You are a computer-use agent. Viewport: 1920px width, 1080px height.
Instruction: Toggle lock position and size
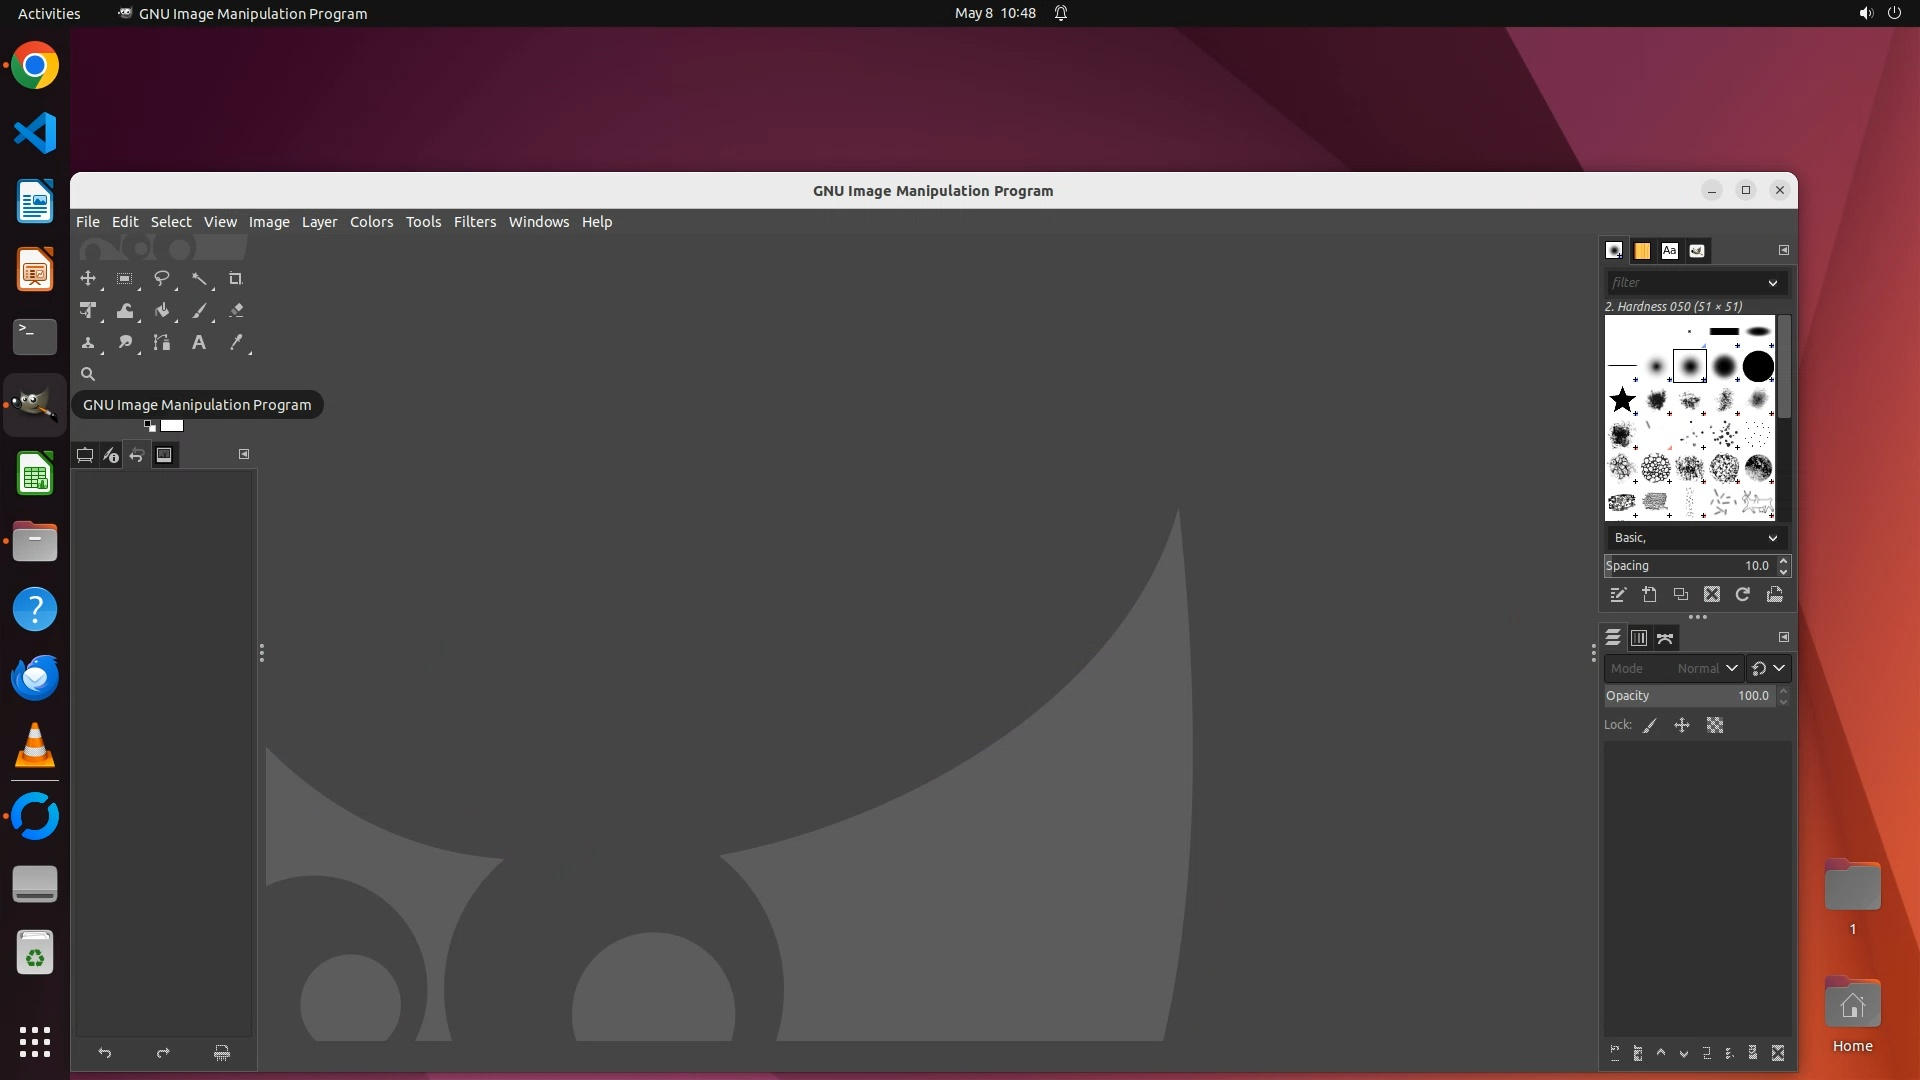pyautogui.click(x=1682, y=726)
